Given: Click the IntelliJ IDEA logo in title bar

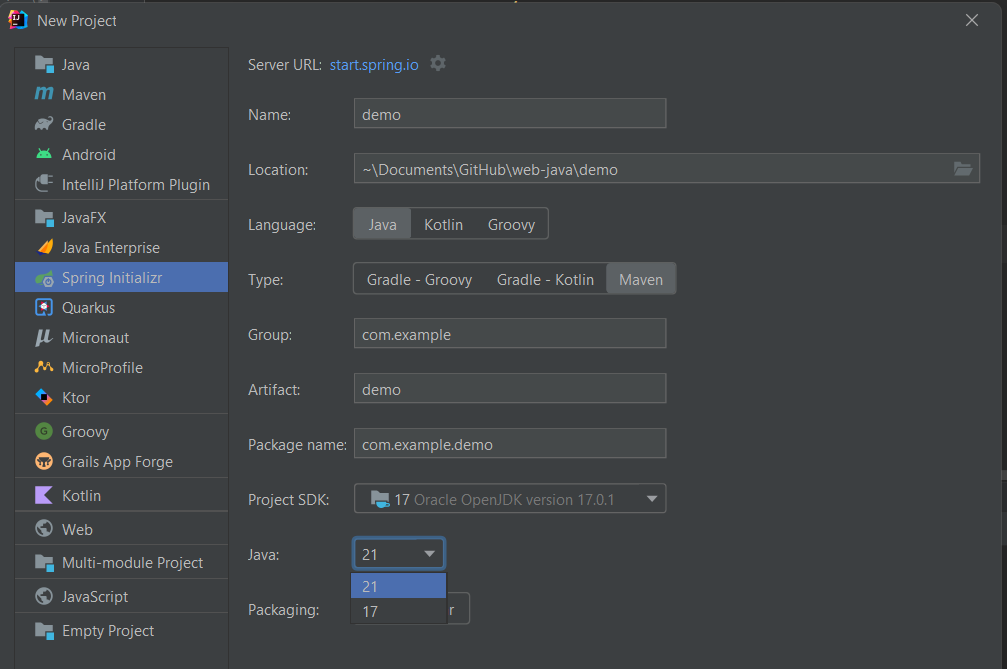Looking at the screenshot, I should tap(17, 20).
